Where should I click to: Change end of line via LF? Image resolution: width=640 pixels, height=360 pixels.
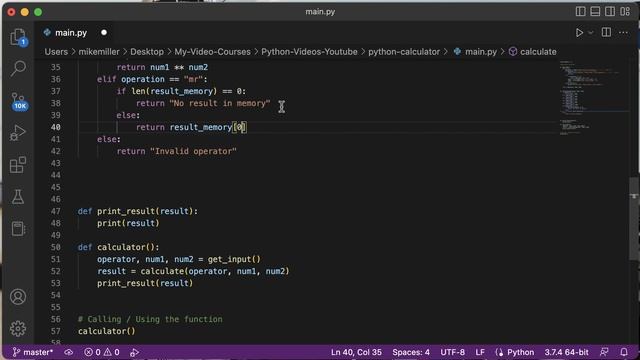click(480, 352)
